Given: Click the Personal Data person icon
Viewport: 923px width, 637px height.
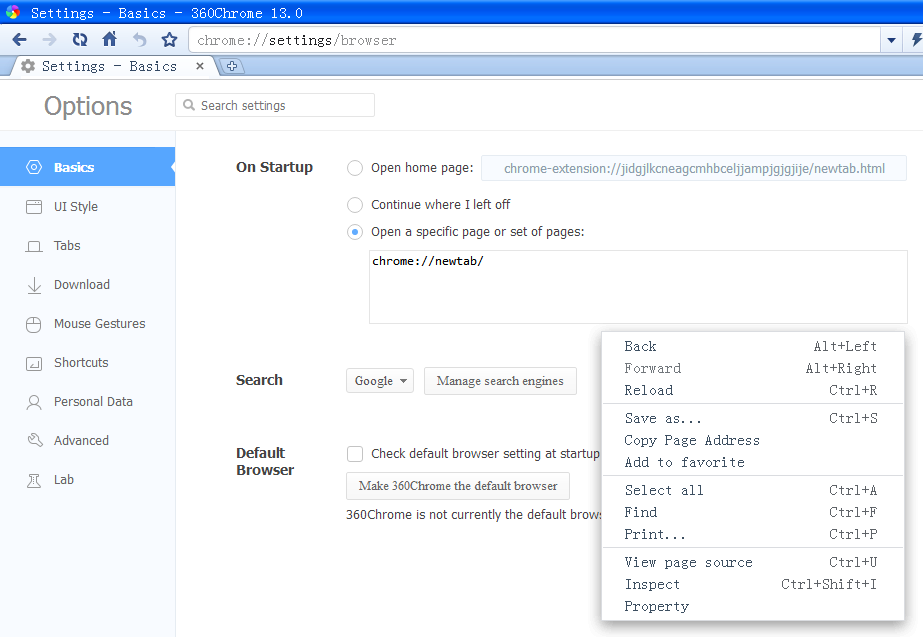Looking at the screenshot, I should pyautogui.click(x=34, y=402).
